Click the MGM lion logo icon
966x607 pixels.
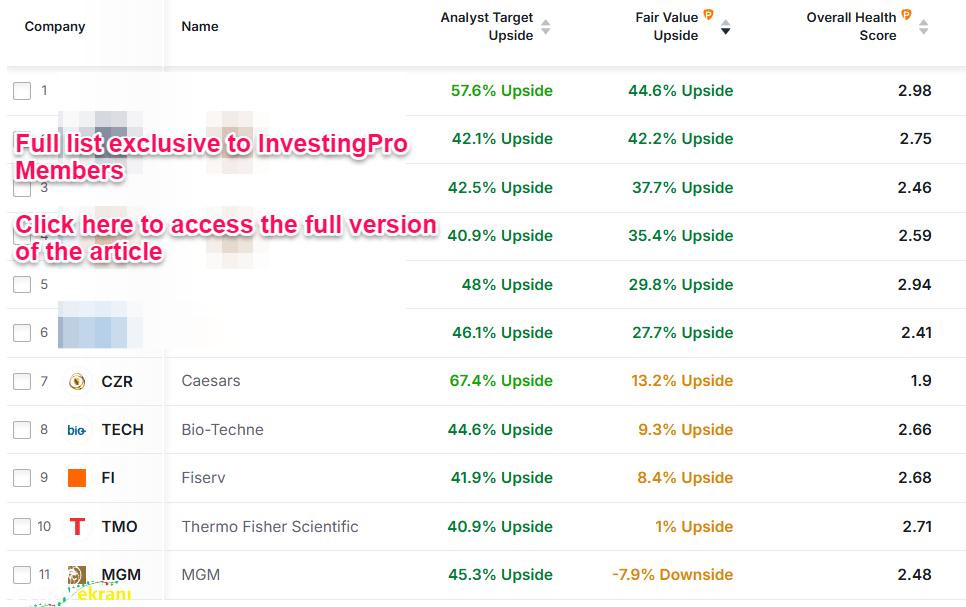pos(77,574)
